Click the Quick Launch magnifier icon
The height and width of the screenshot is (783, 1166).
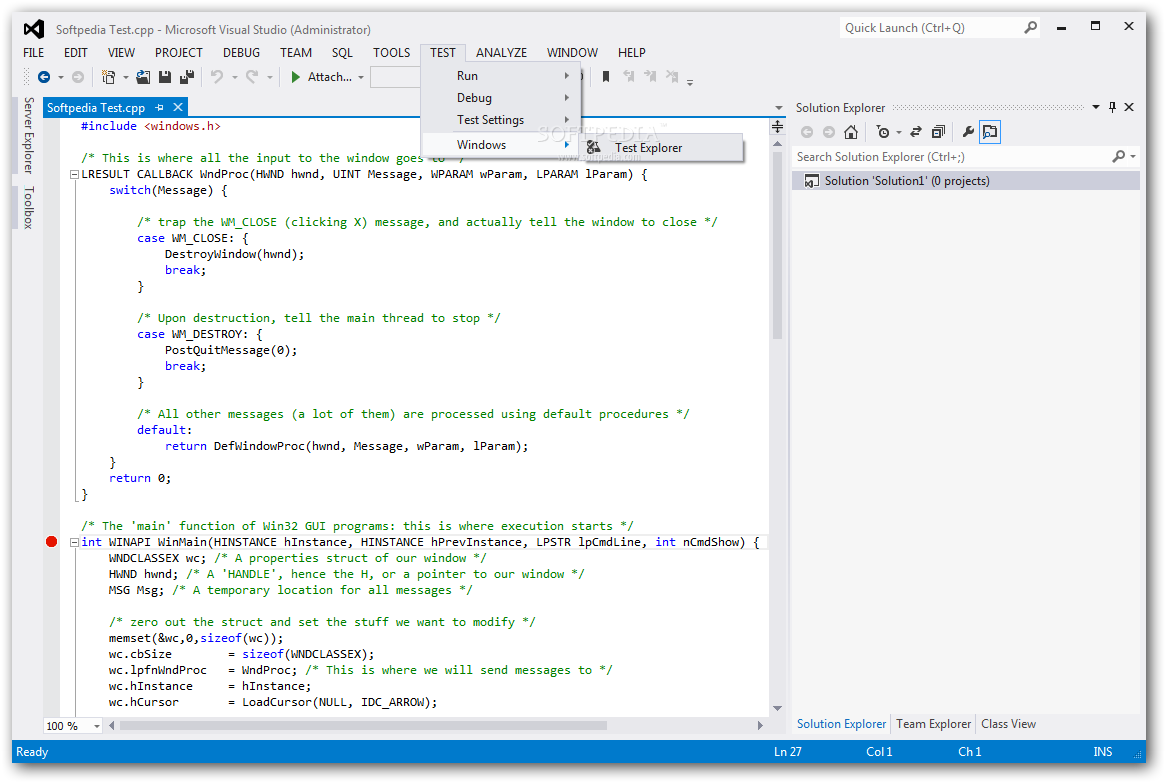tap(1030, 28)
